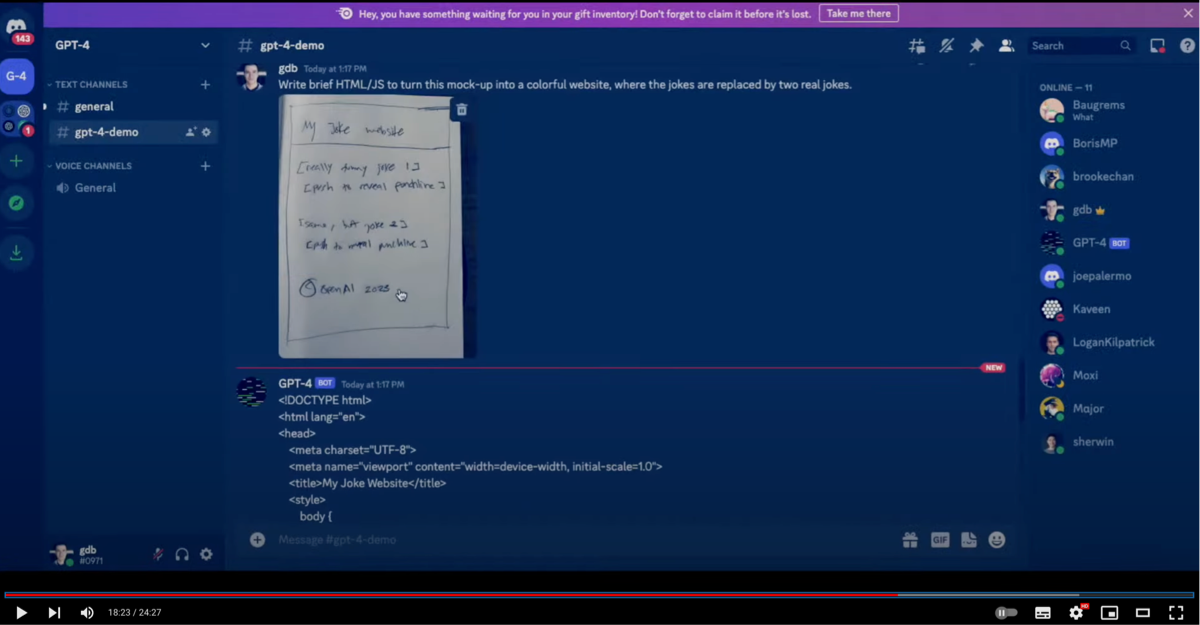The width and height of the screenshot is (1200, 625).
Task: Open Discord home direct messages icon
Action: point(17,27)
